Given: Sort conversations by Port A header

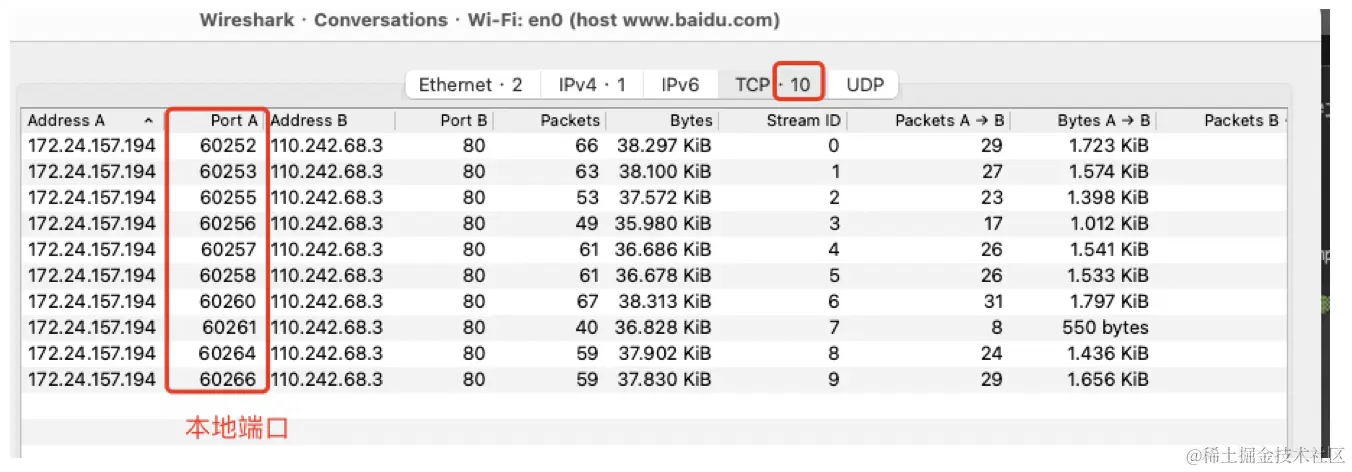Looking at the screenshot, I should [x=218, y=121].
